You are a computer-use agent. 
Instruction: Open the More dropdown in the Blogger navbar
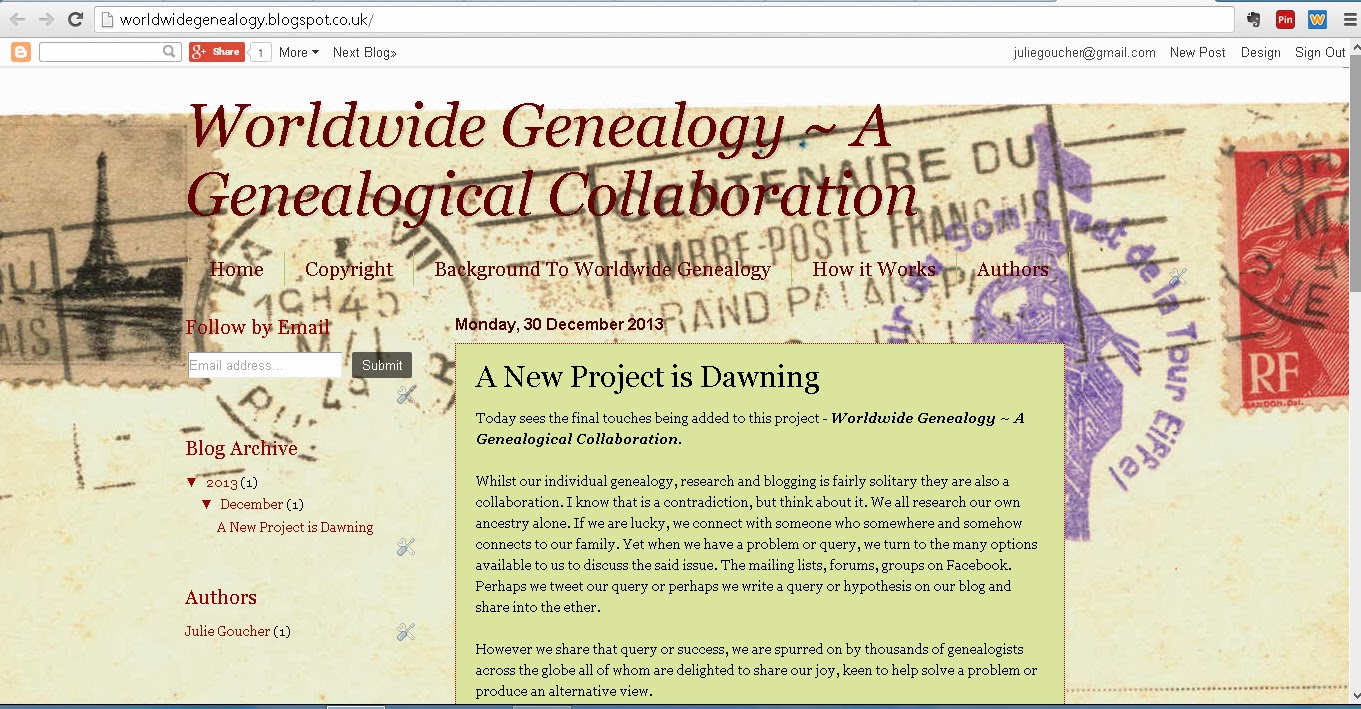pos(298,52)
